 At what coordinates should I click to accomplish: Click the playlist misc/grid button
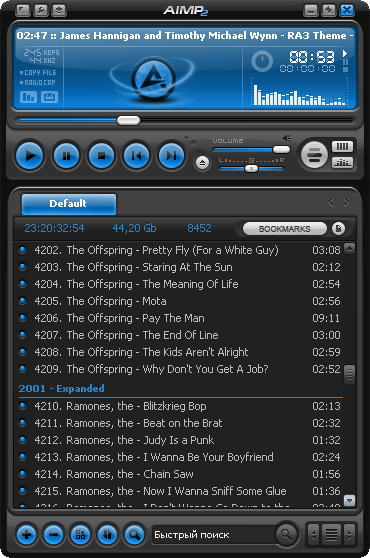81,535
